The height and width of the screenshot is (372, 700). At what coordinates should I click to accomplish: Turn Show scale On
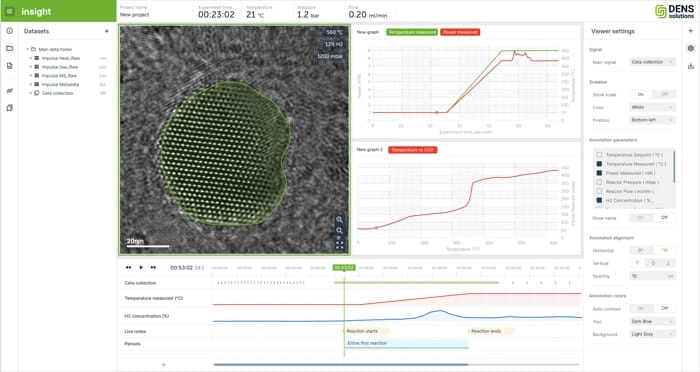pyautogui.click(x=641, y=94)
